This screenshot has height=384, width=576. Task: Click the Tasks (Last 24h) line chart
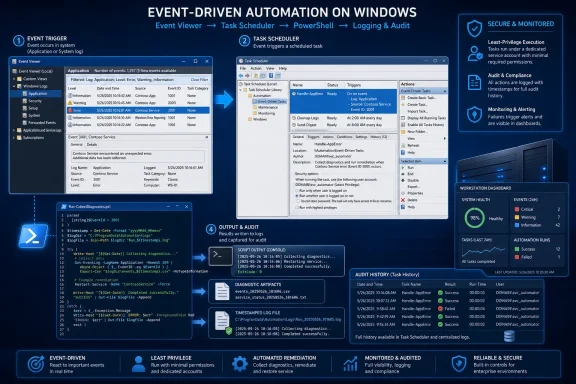coord(483,251)
